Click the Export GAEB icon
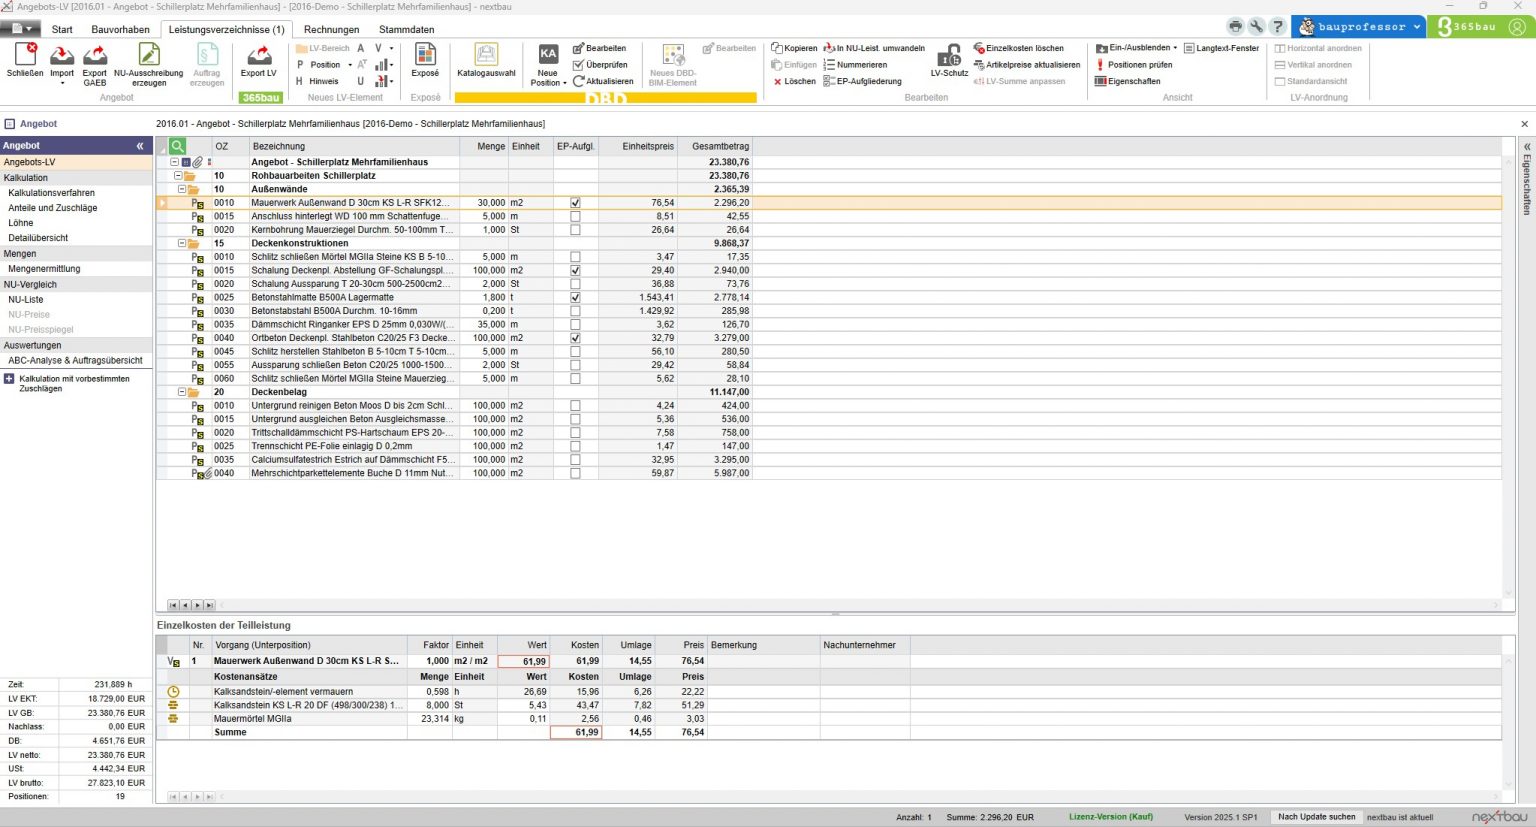The width and height of the screenshot is (1536, 827). [95, 56]
